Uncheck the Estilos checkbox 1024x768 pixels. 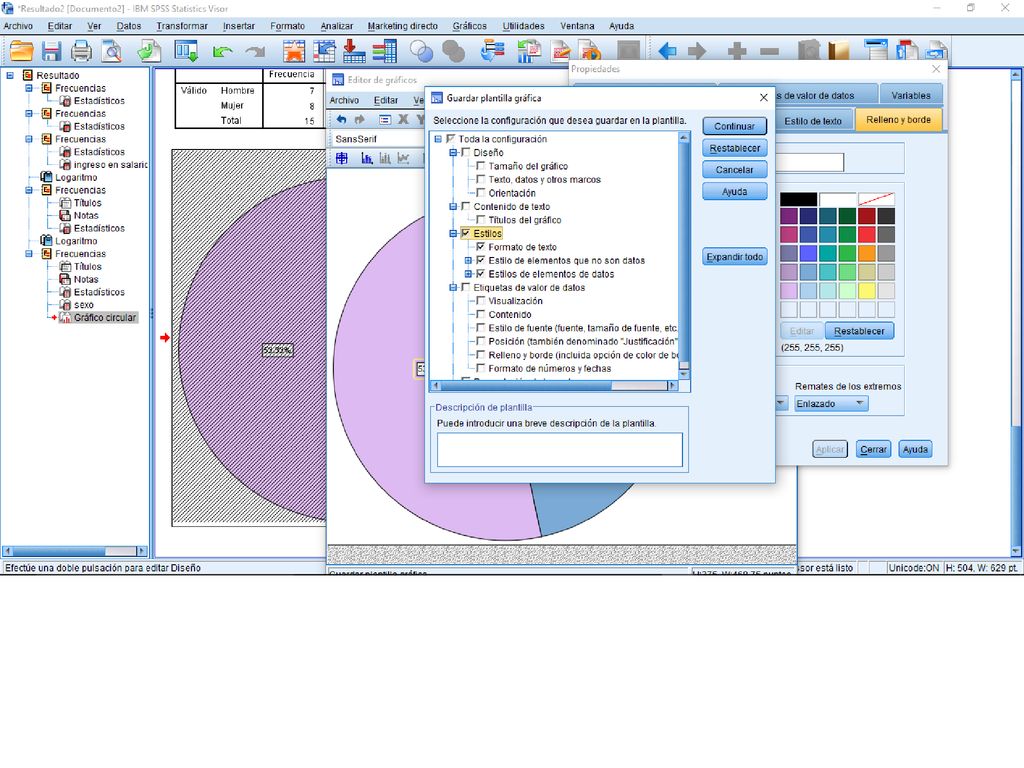(x=466, y=233)
